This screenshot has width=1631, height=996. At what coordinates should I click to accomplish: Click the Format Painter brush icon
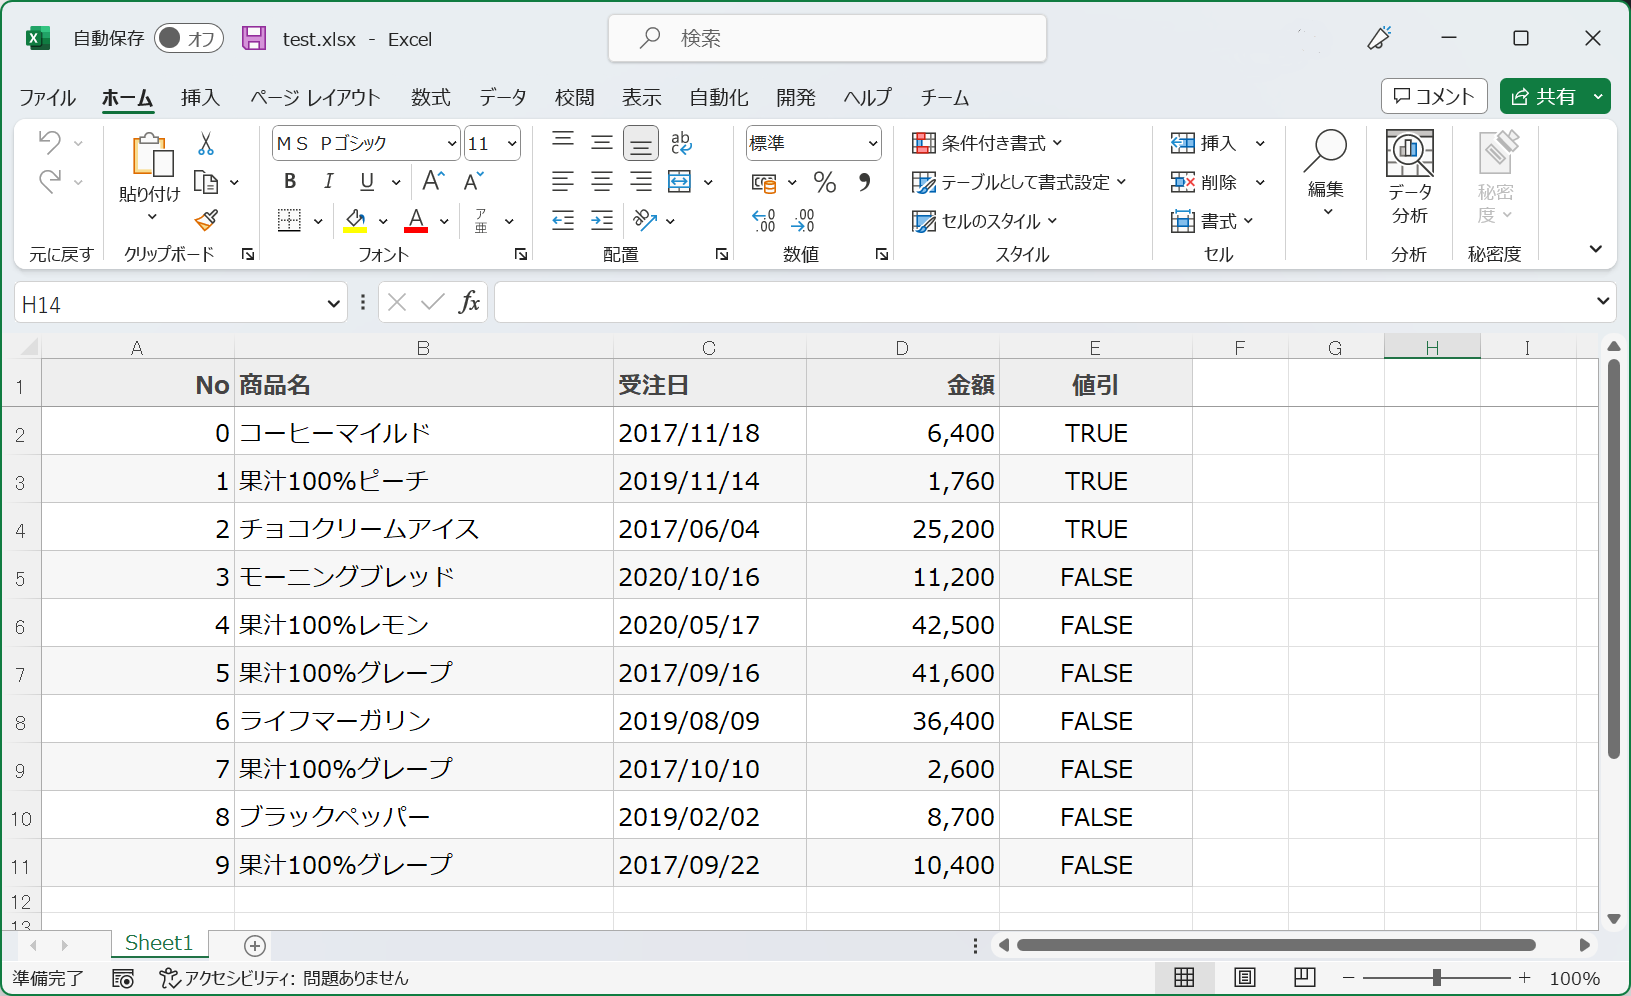[x=206, y=220]
